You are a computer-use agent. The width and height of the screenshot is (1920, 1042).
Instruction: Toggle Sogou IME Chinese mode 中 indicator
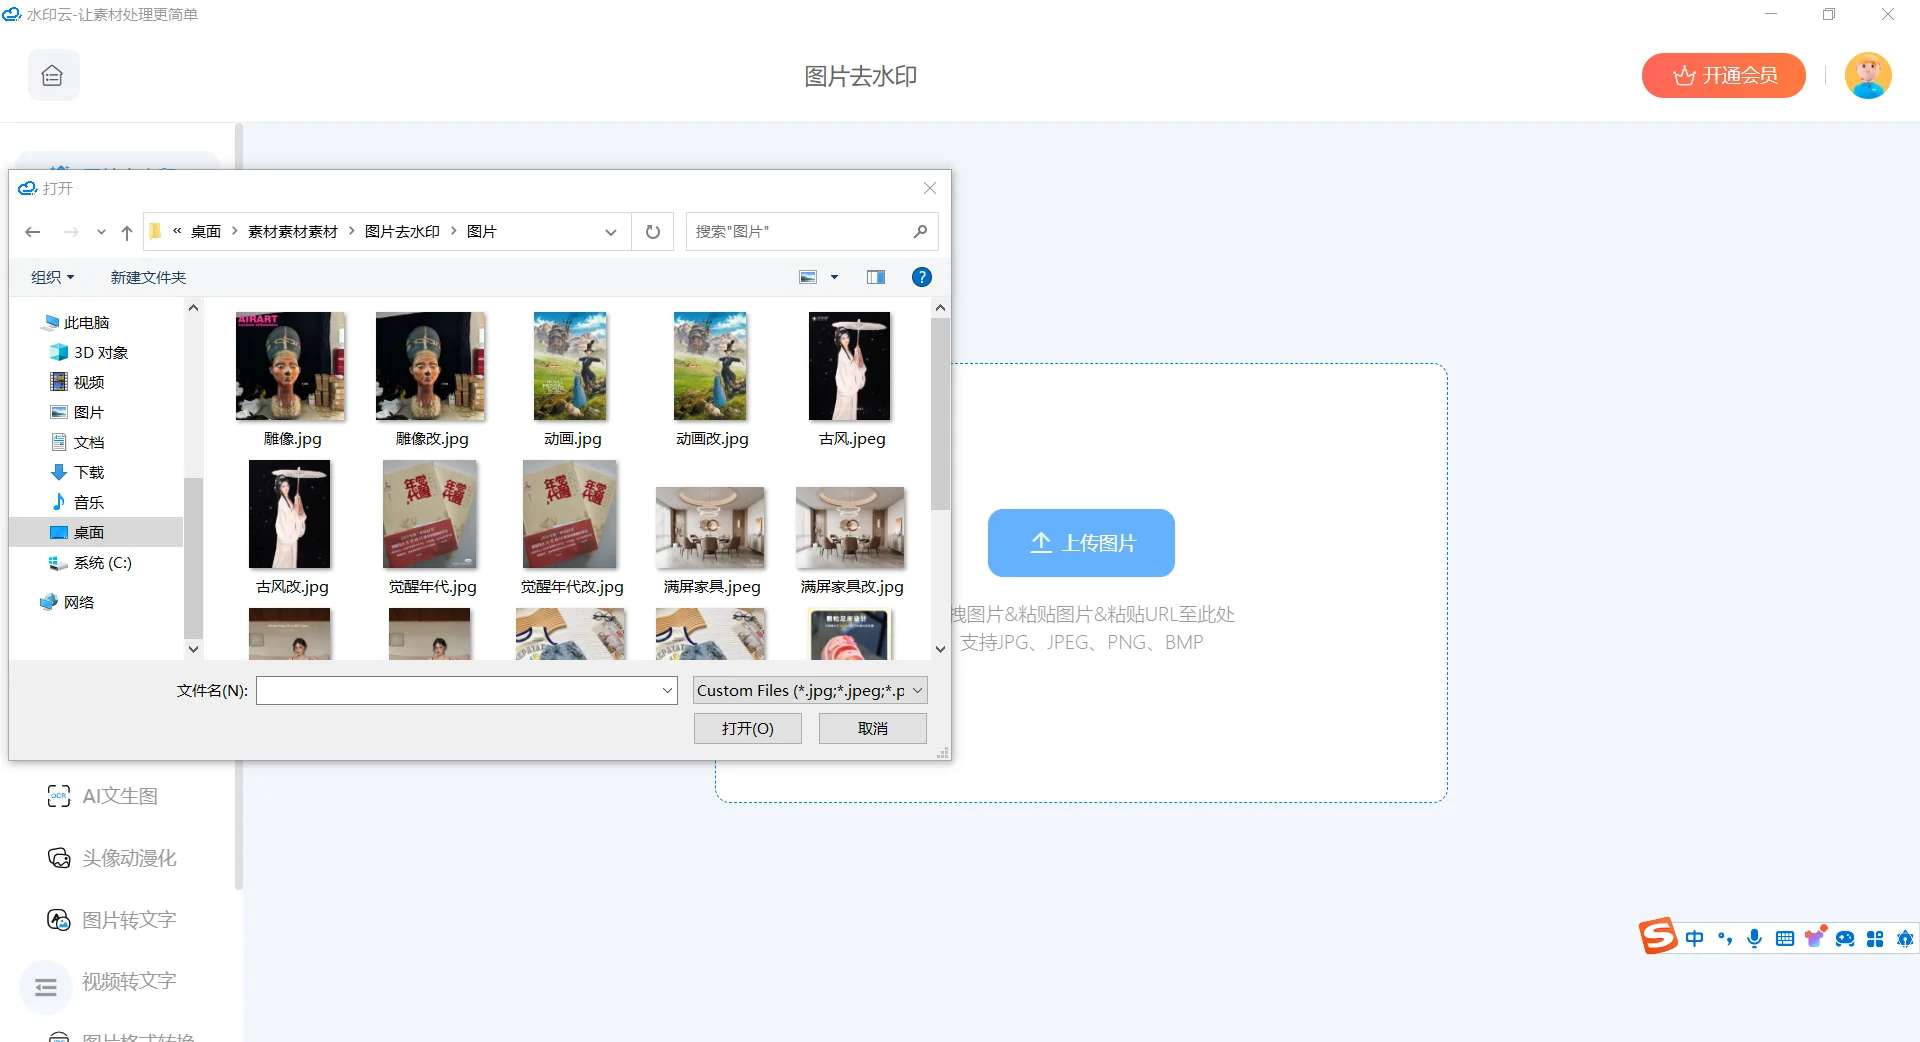pyautogui.click(x=1694, y=939)
